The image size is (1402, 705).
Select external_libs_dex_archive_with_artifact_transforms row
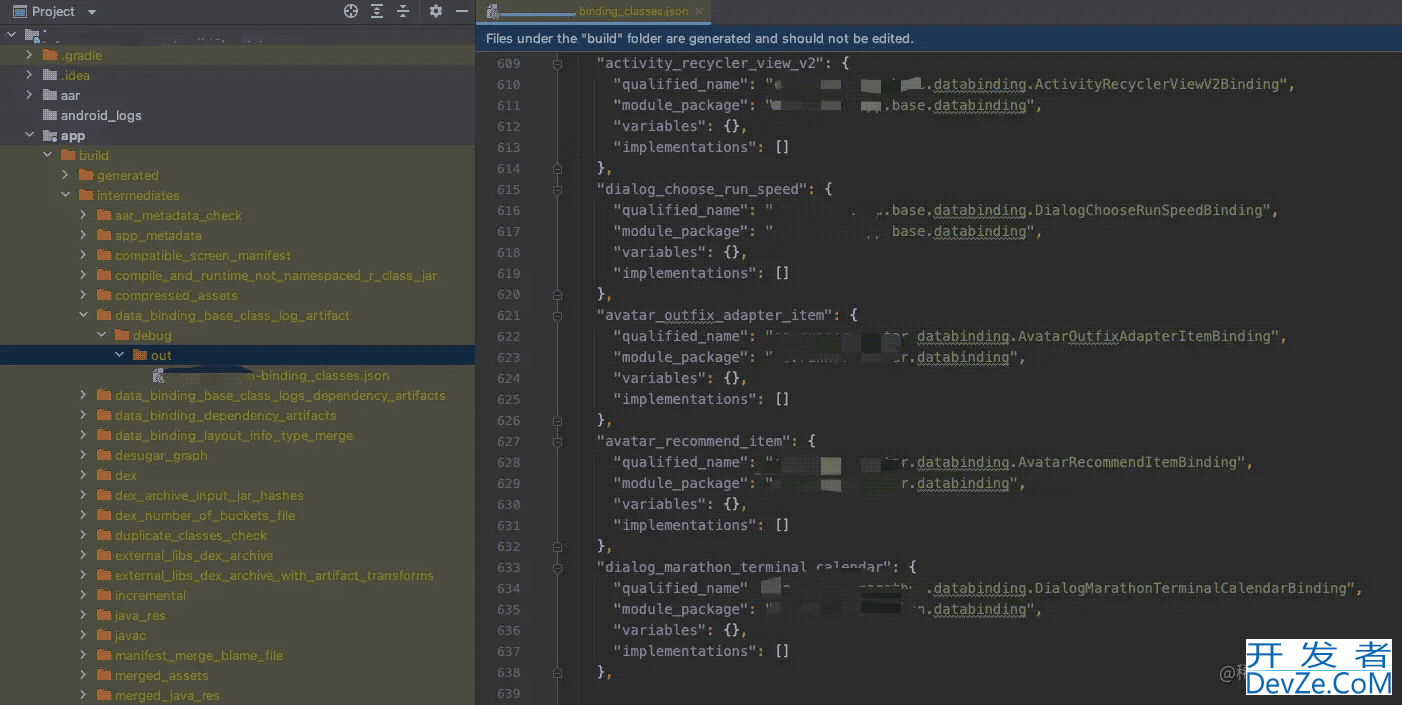pos(237,575)
